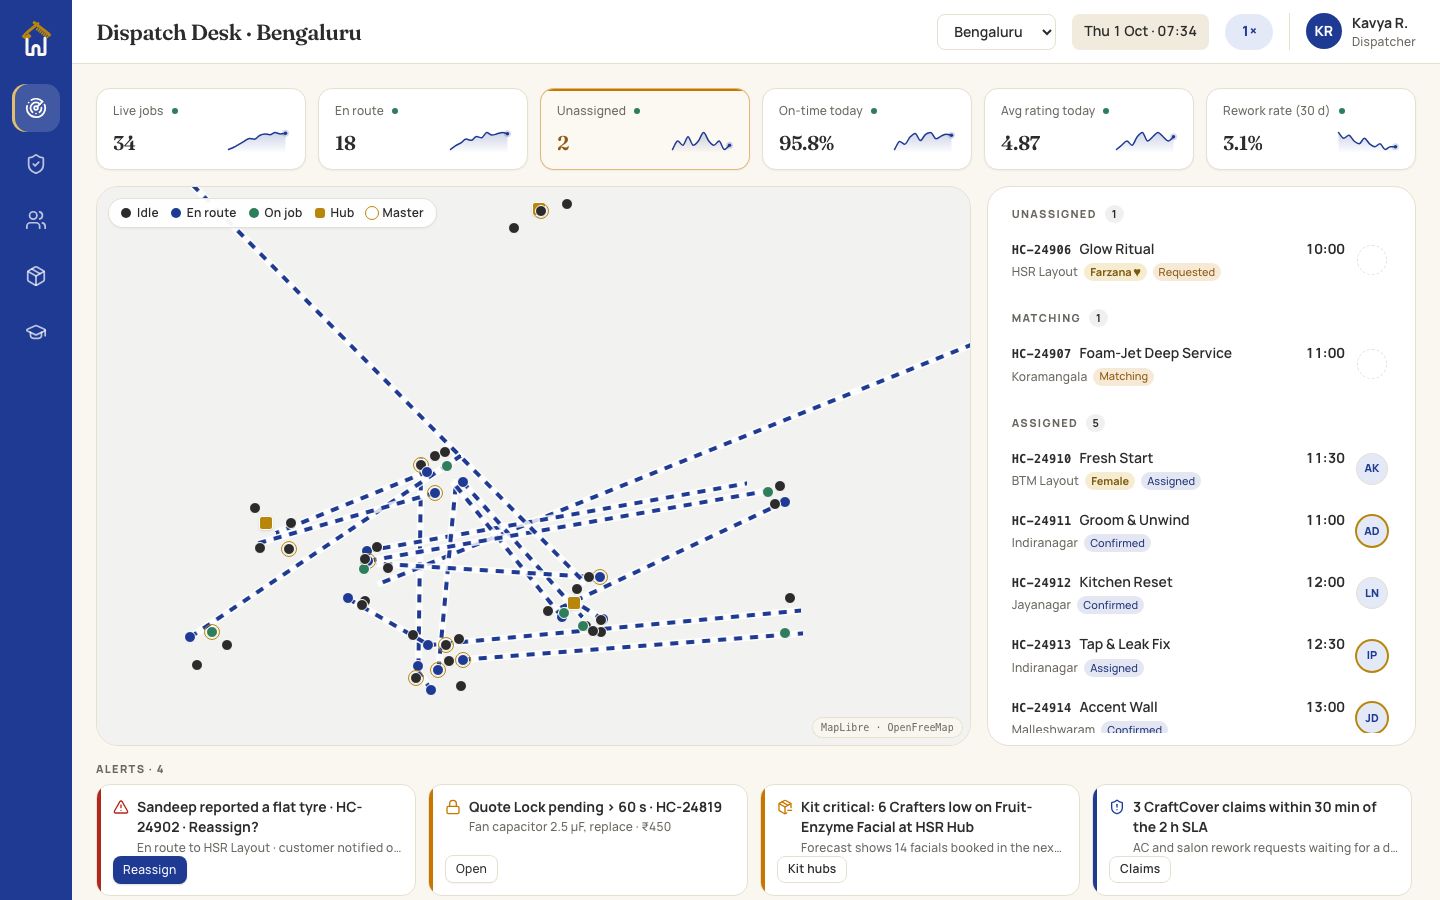The width and height of the screenshot is (1440, 900).
Task: Toggle the 1× simulation speed pill
Action: click(x=1249, y=31)
